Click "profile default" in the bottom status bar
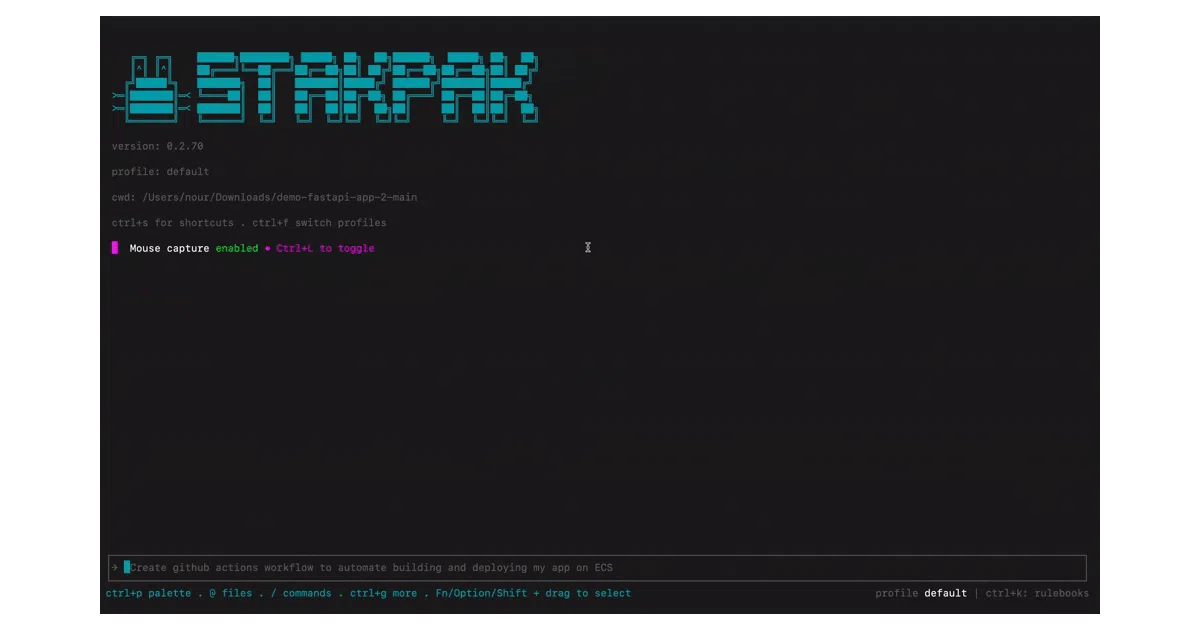 pos(921,593)
